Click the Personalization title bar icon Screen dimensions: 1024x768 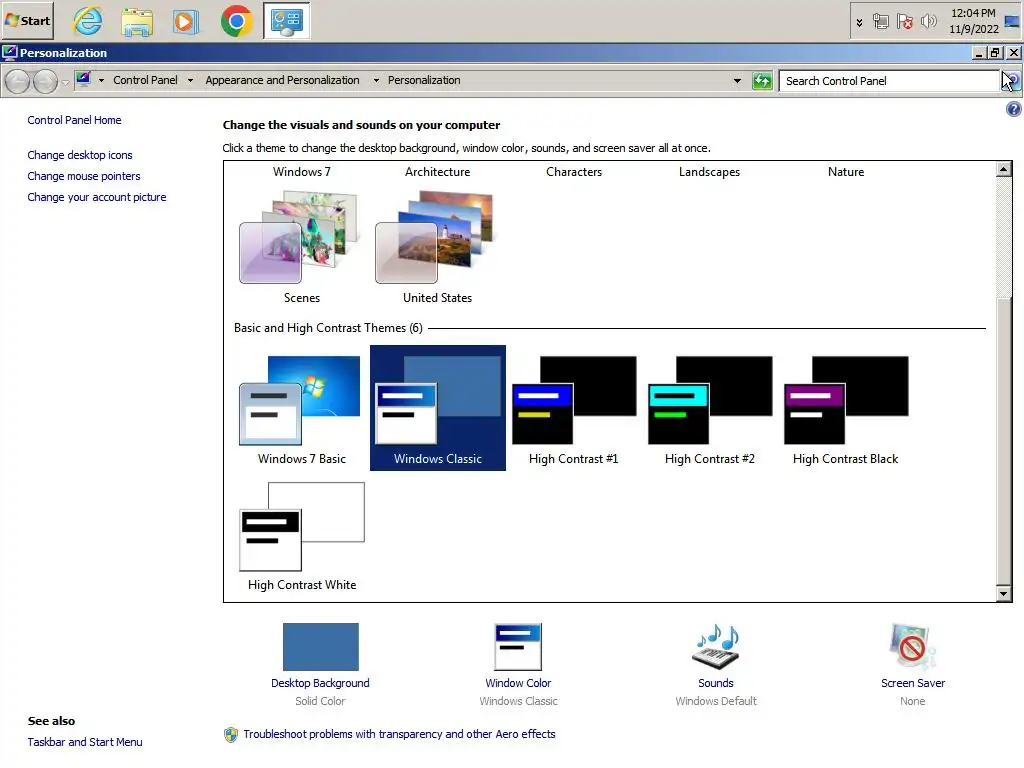click(10, 52)
